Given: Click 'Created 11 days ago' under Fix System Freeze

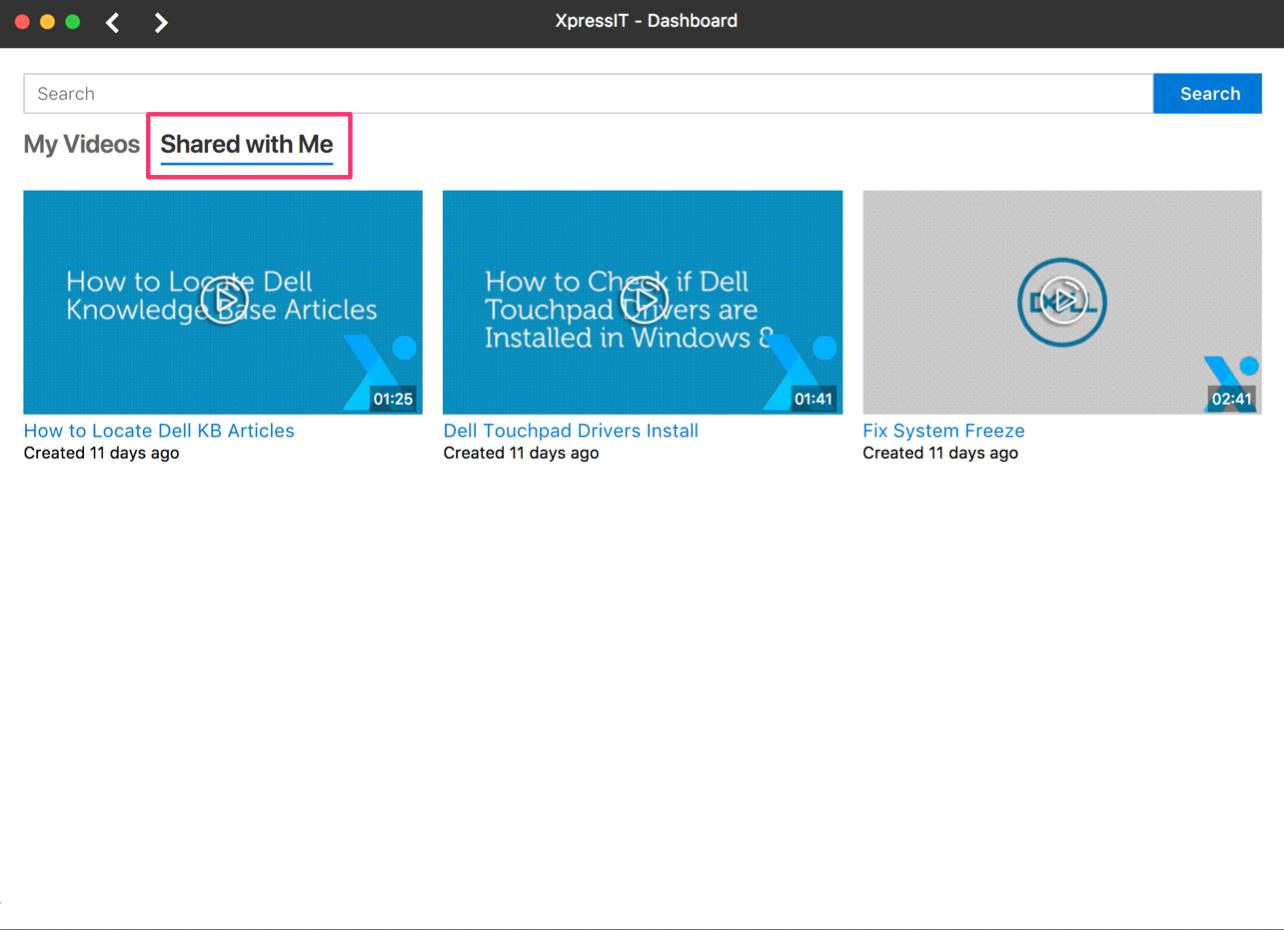Looking at the screenshot, I should click(941, 453).
